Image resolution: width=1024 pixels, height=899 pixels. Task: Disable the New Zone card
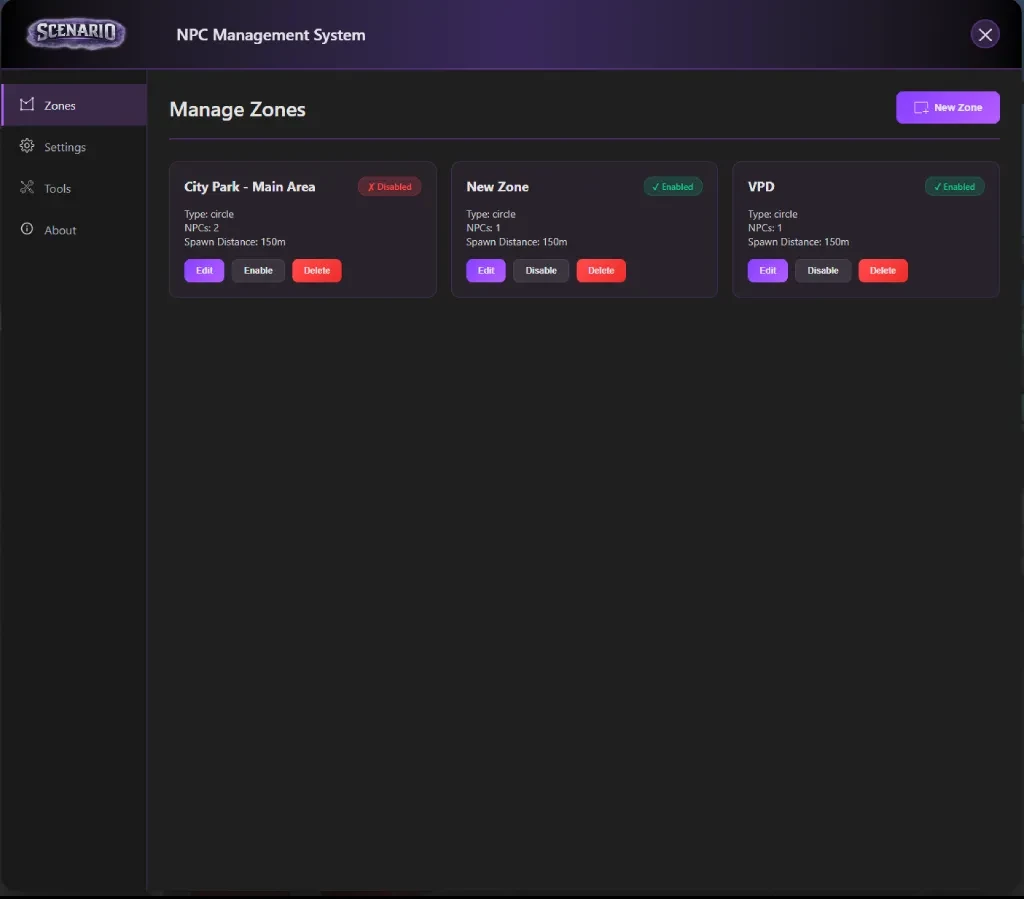coord(541,270)
